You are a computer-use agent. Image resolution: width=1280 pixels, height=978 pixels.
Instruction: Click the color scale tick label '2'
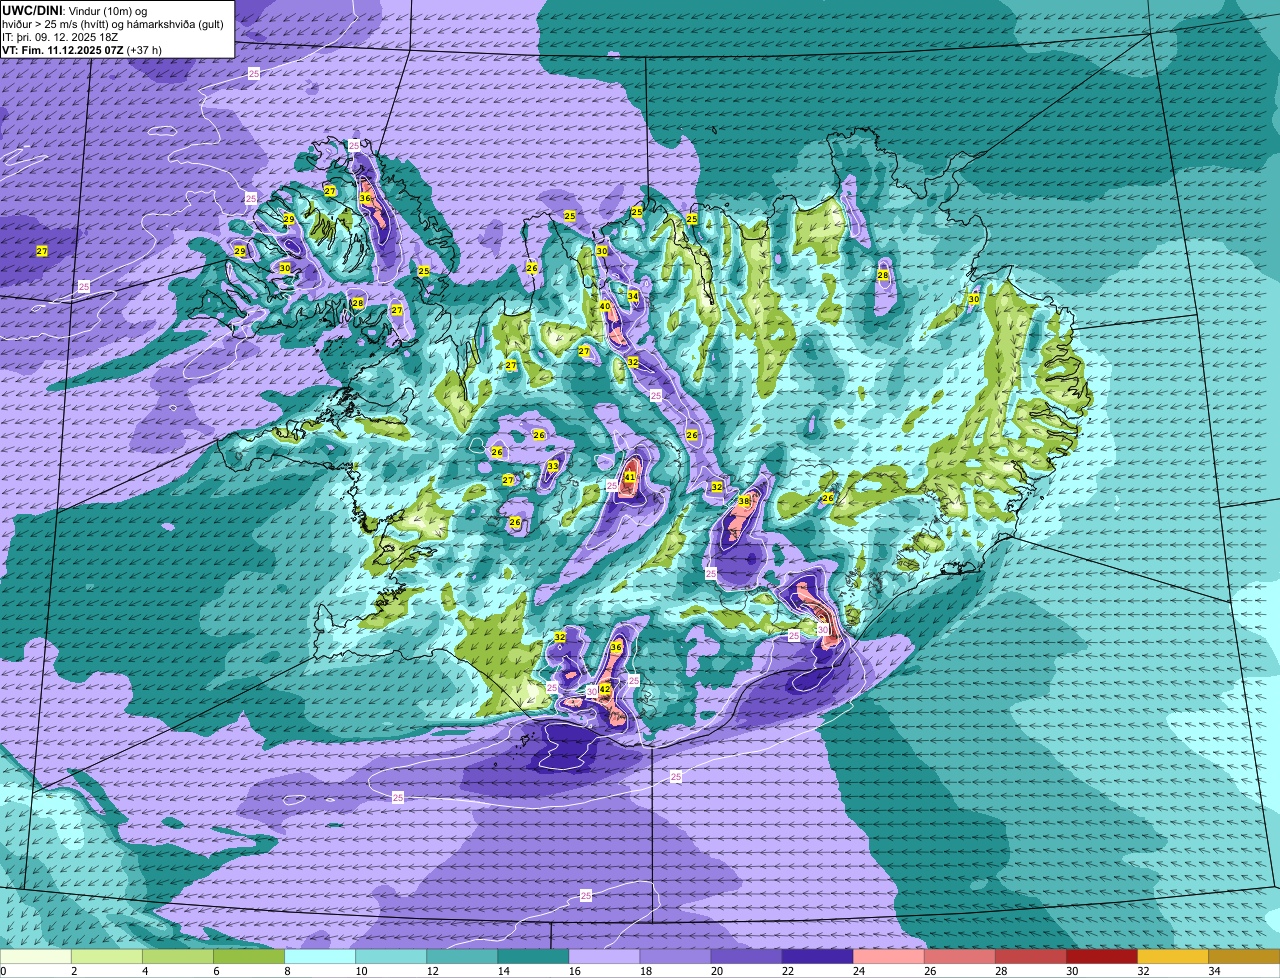click(x=74, y=971)
